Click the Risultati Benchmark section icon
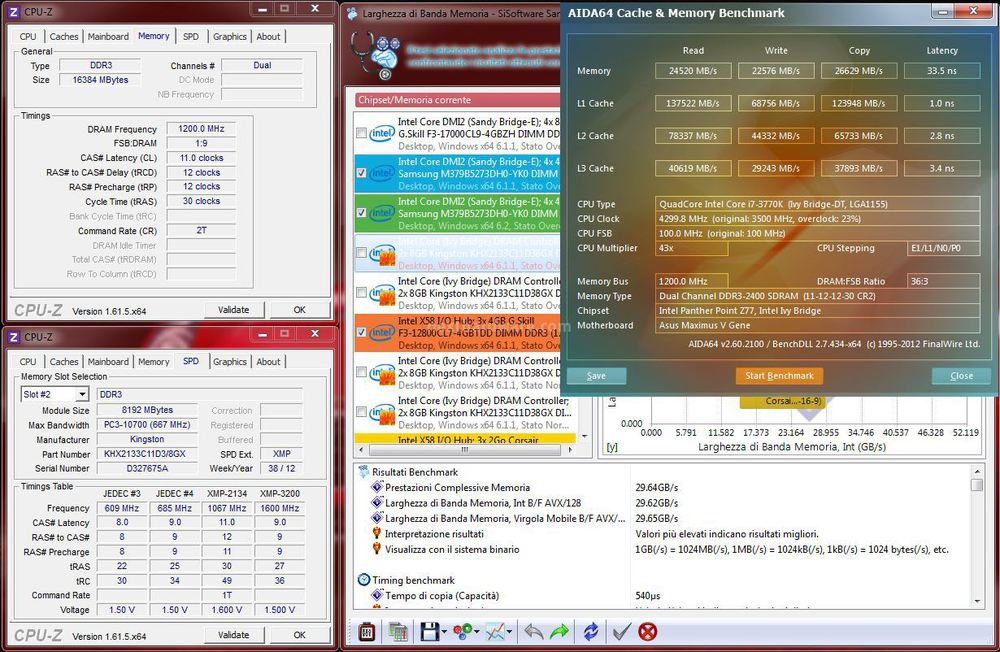The width and height of the screenshot is (1000, 652). point(364,472)
